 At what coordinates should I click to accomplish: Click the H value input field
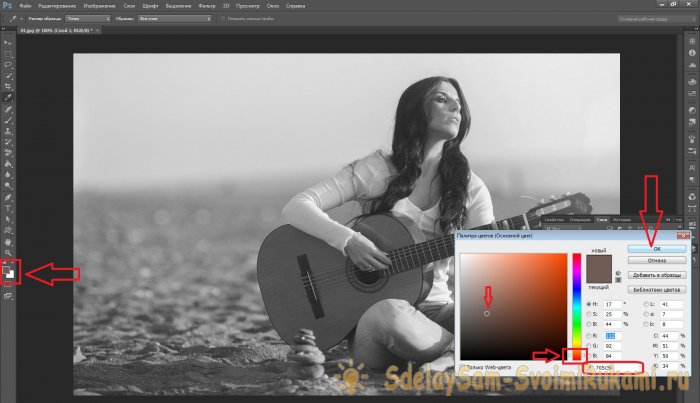(612, 304)
